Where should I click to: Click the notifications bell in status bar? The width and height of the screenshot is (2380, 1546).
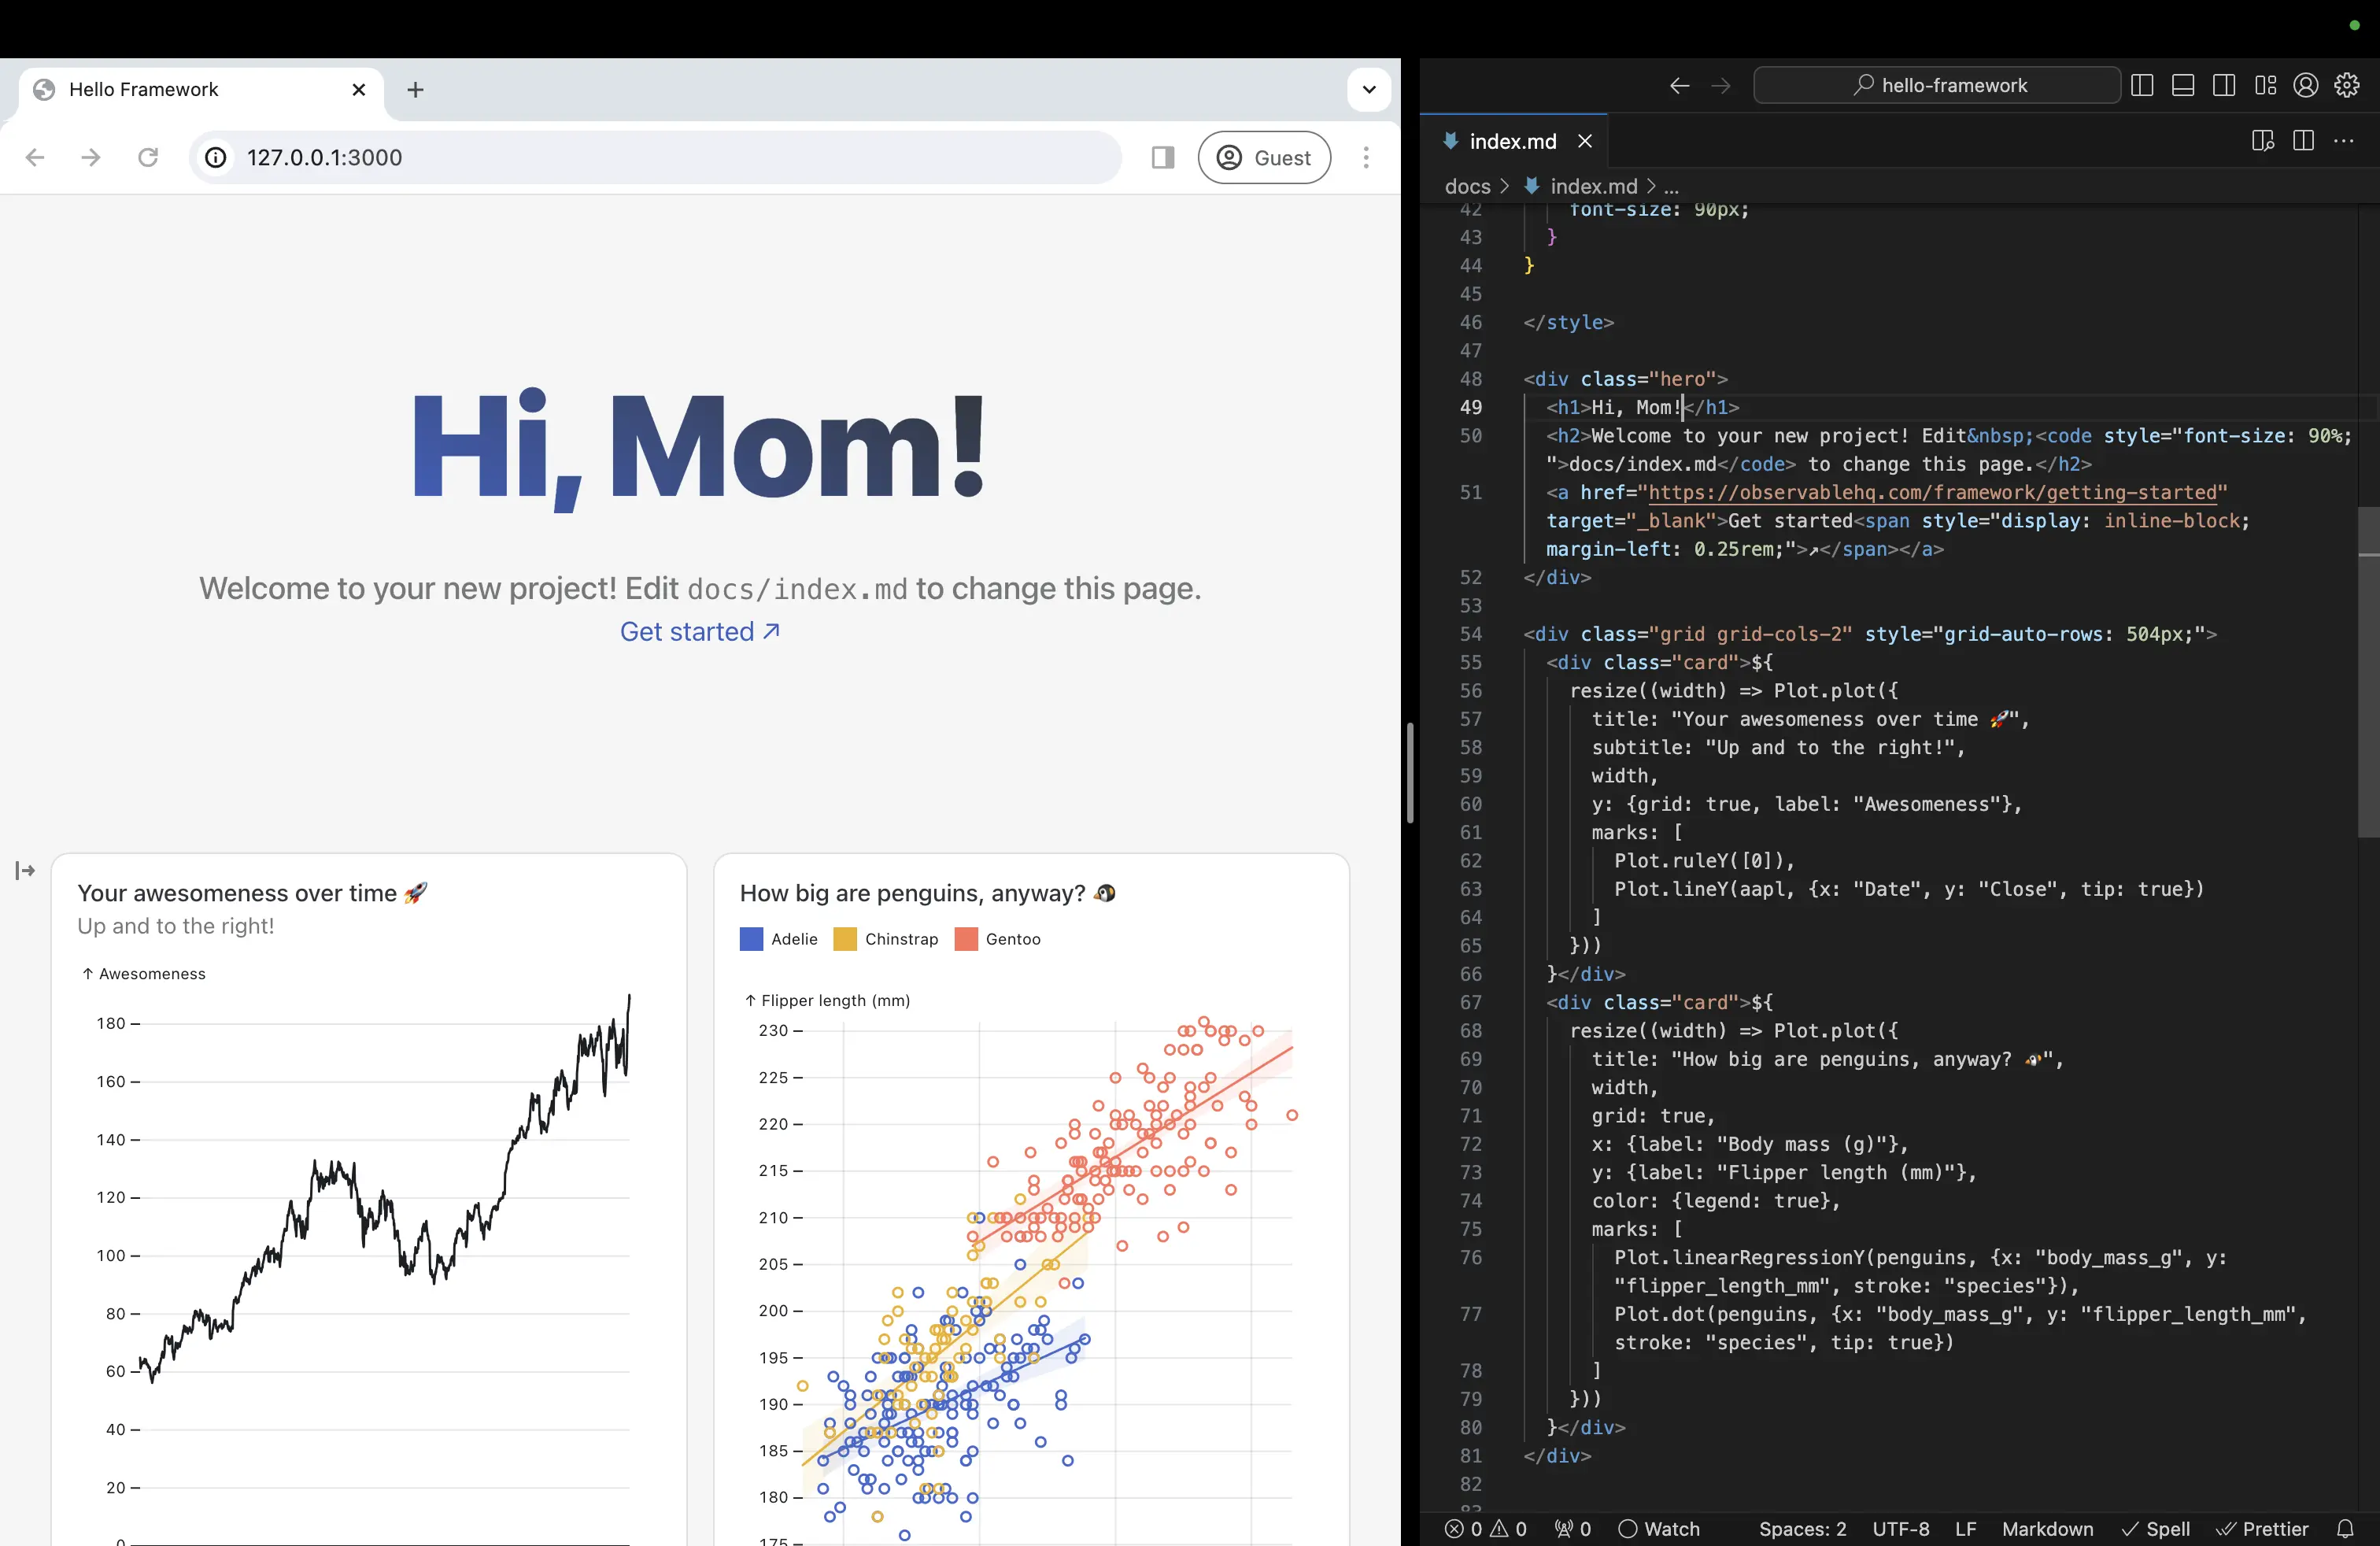click(2345, 1529)
